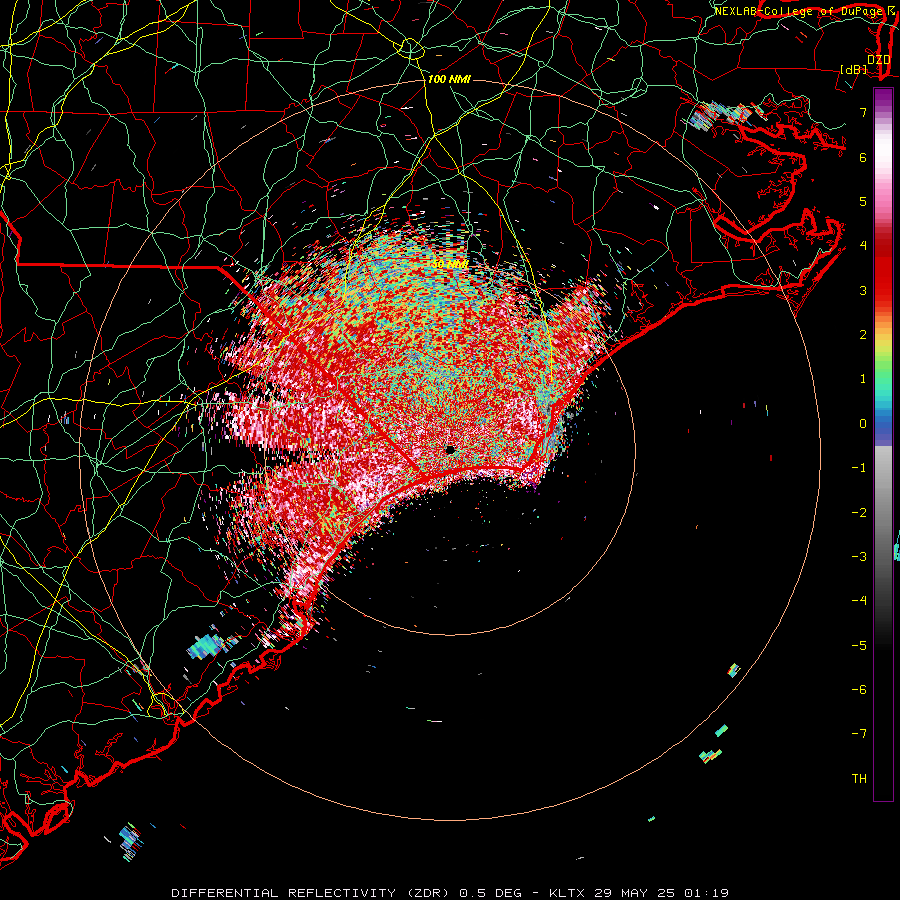Click the black radar site dot at center
900x900 pixels.
[x=450, y=449]
